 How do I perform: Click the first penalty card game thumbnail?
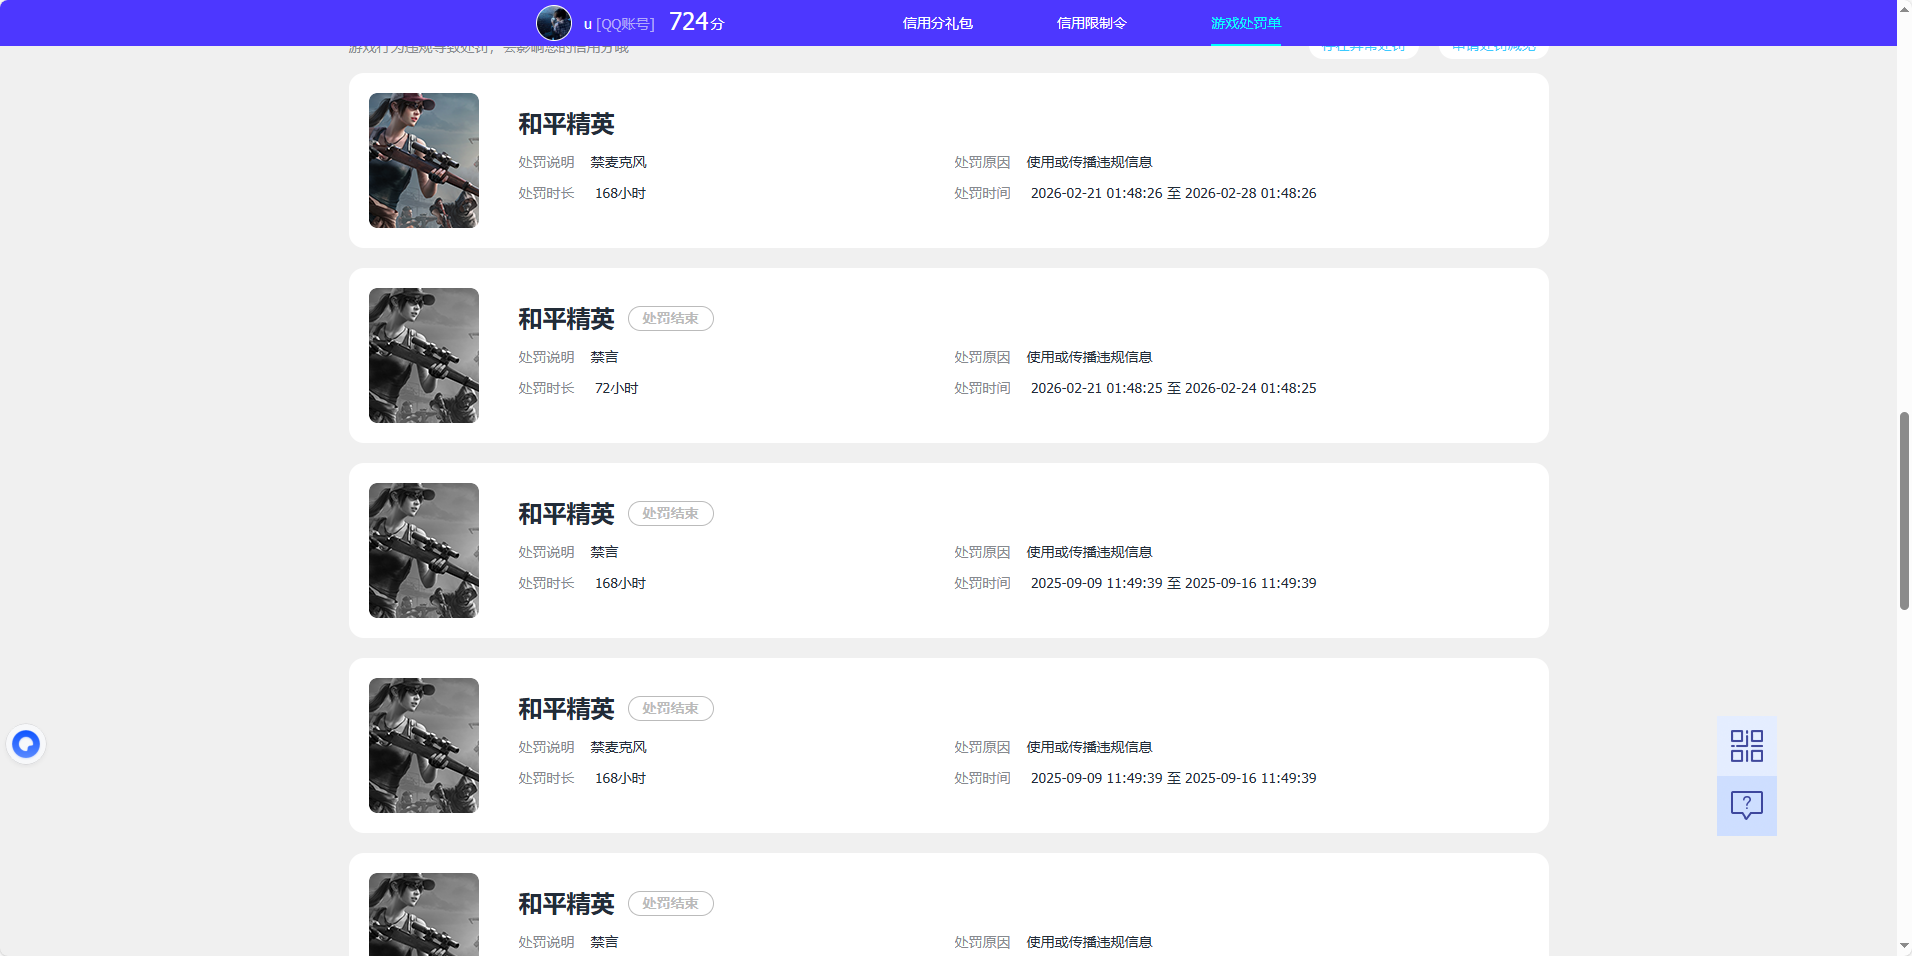tap(423, 160)
